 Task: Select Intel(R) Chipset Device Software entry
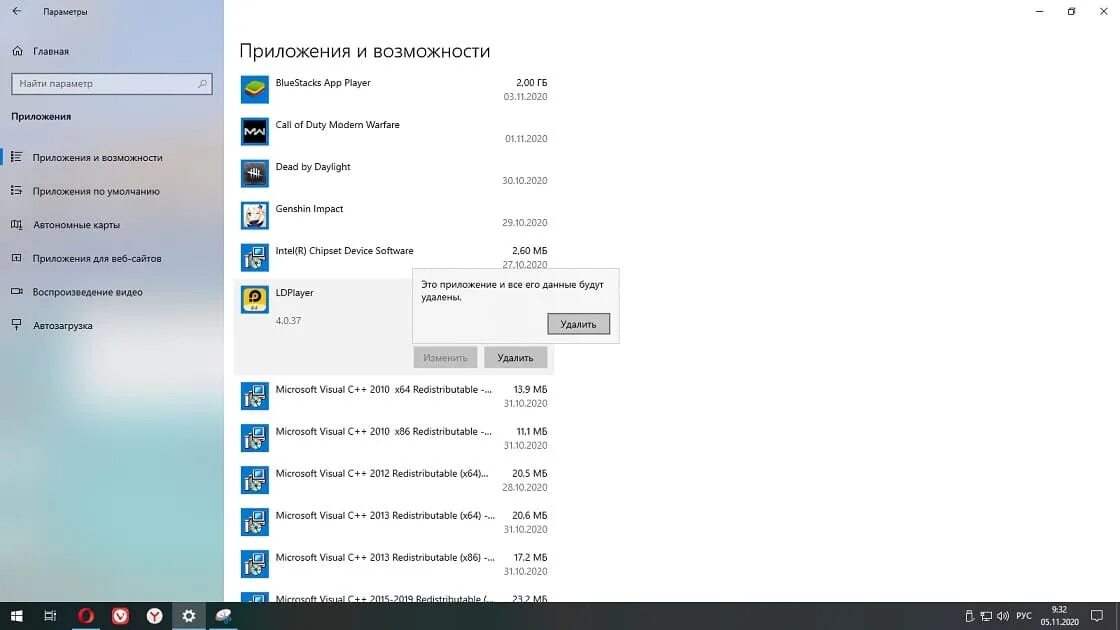[394, 257]
